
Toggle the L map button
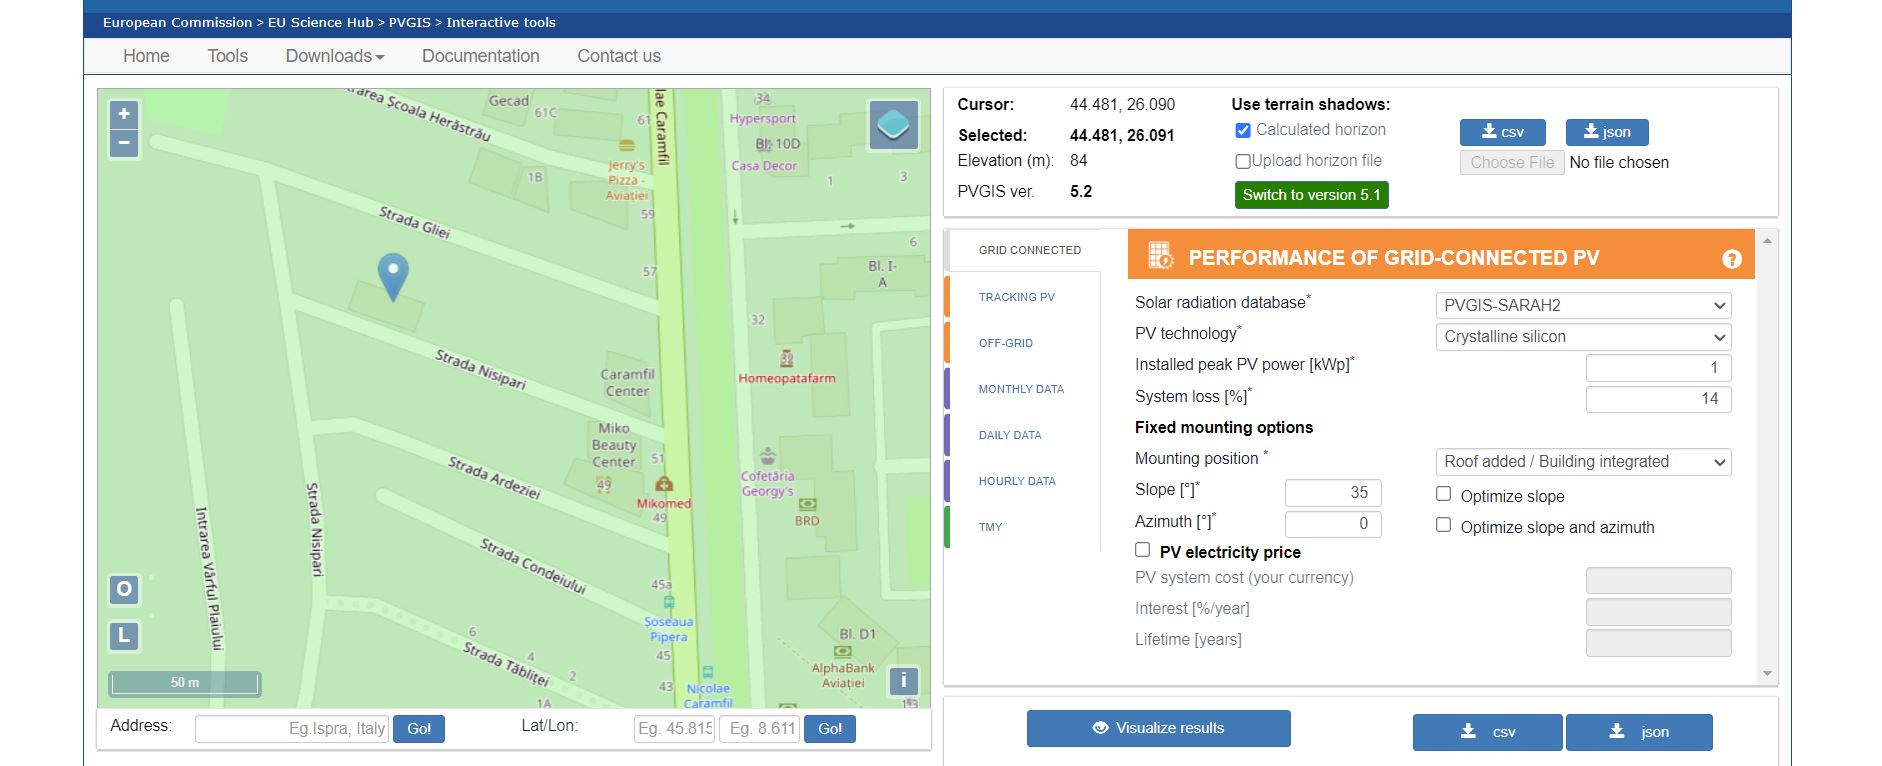pos(124,635)
